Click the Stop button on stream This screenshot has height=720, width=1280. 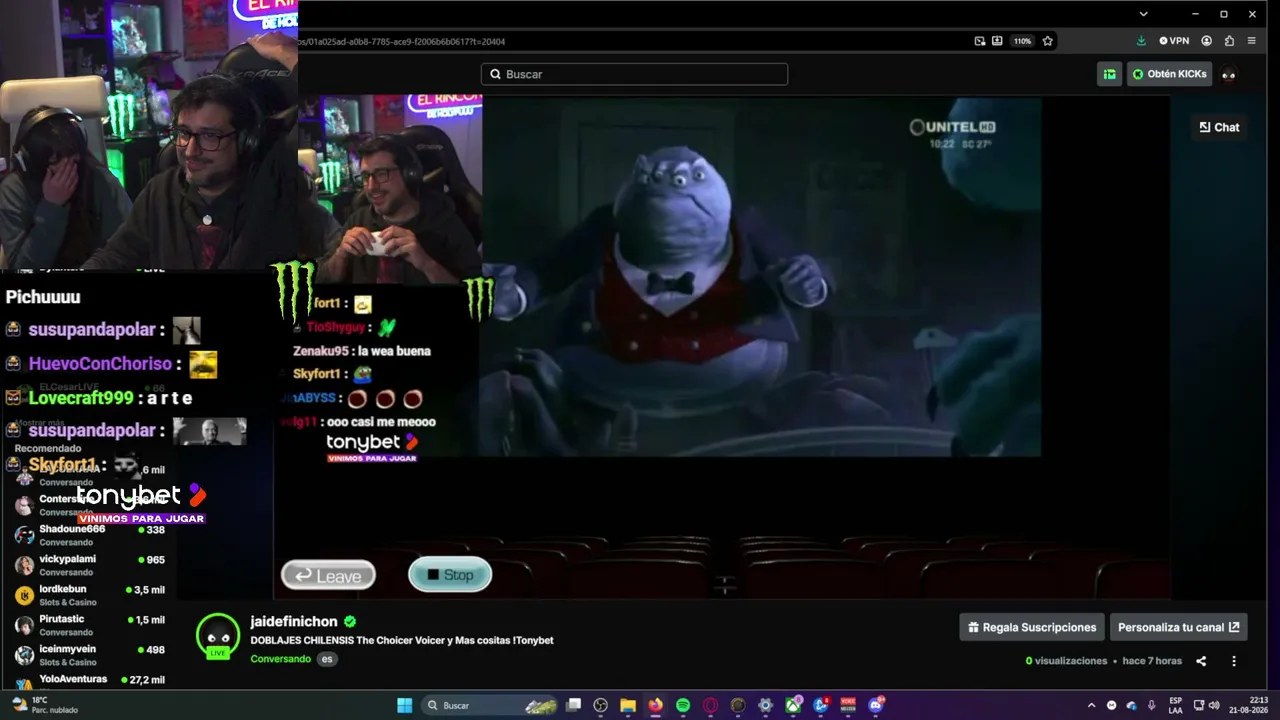450,574
